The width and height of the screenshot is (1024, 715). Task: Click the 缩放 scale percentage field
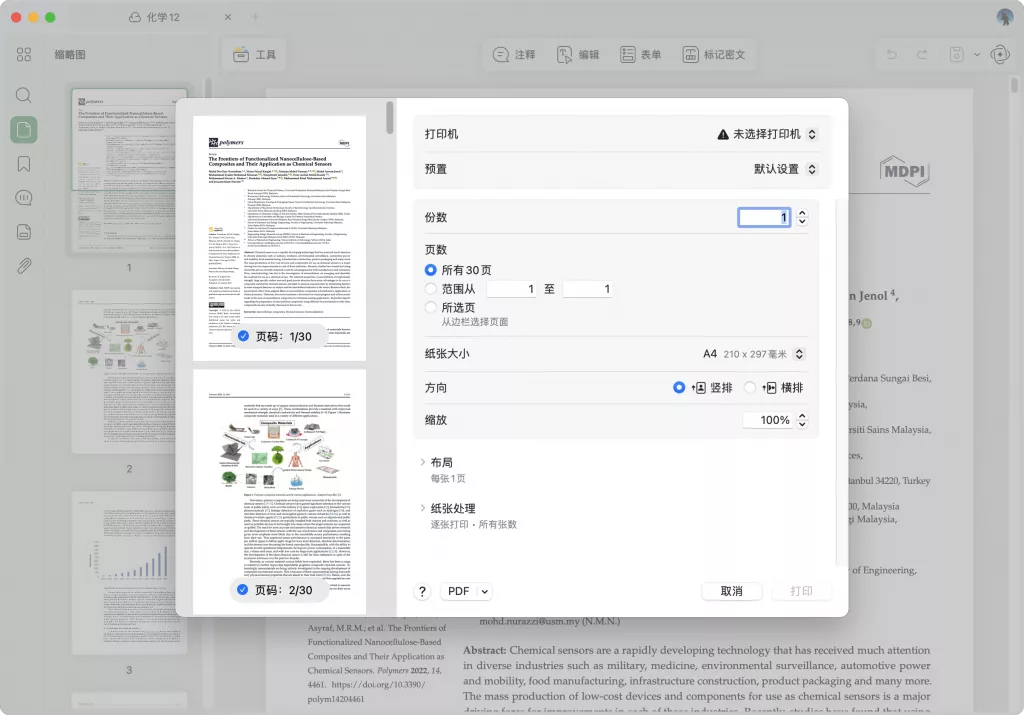point(768,420)
